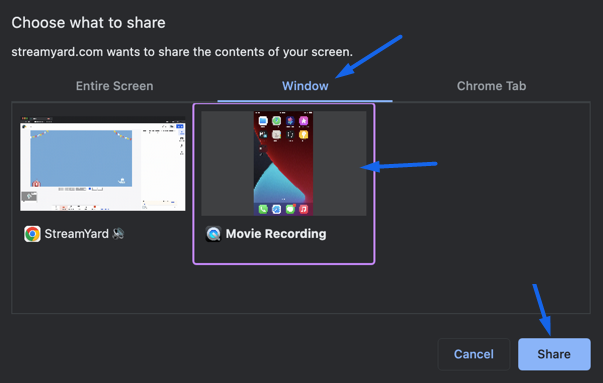This screenshot has height=383, width=603.
Task: Click the Cancel button
Action: click(474, 354)
